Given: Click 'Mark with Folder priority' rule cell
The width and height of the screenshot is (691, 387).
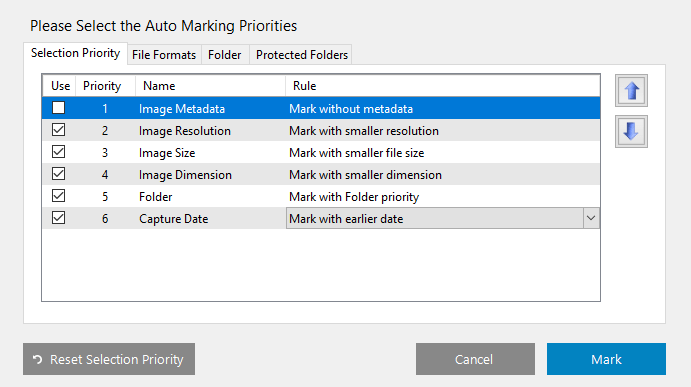Looking at the screenshot, I should 442,197.
